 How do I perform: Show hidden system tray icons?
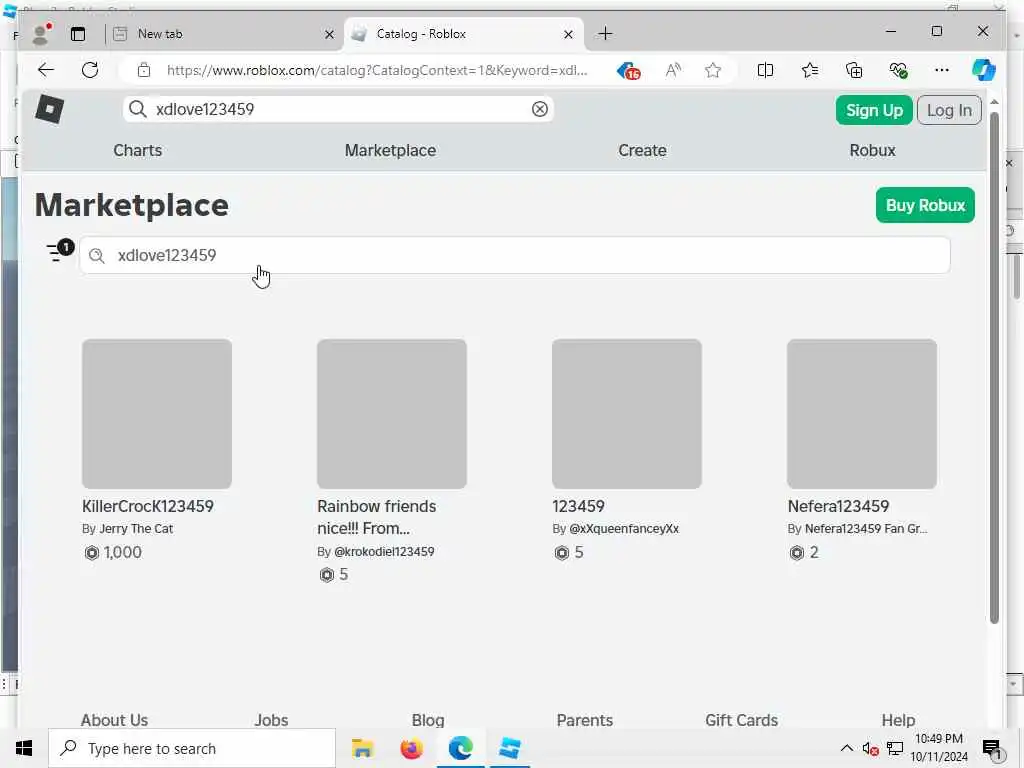(846, 748)
